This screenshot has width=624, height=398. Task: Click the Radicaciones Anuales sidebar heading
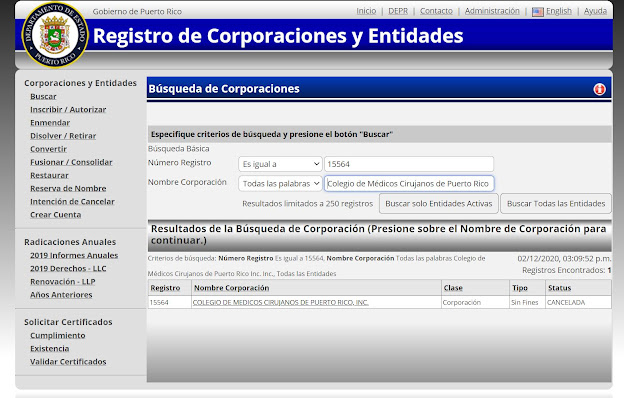(70, 242)
